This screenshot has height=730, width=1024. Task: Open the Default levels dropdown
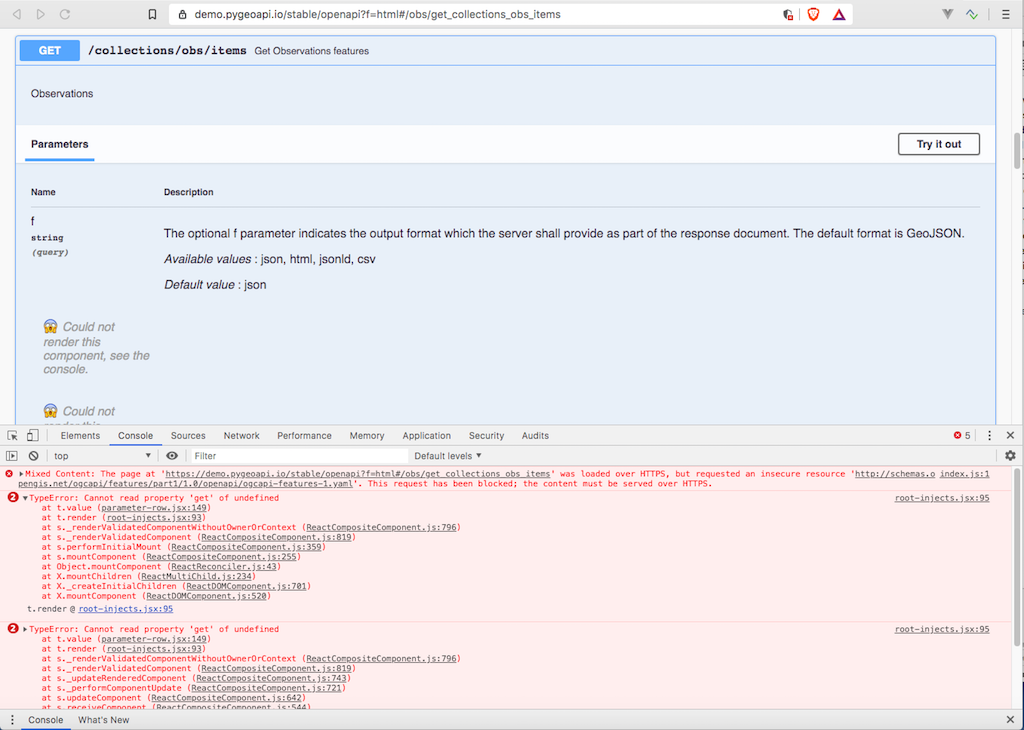[x=448, y=456]
